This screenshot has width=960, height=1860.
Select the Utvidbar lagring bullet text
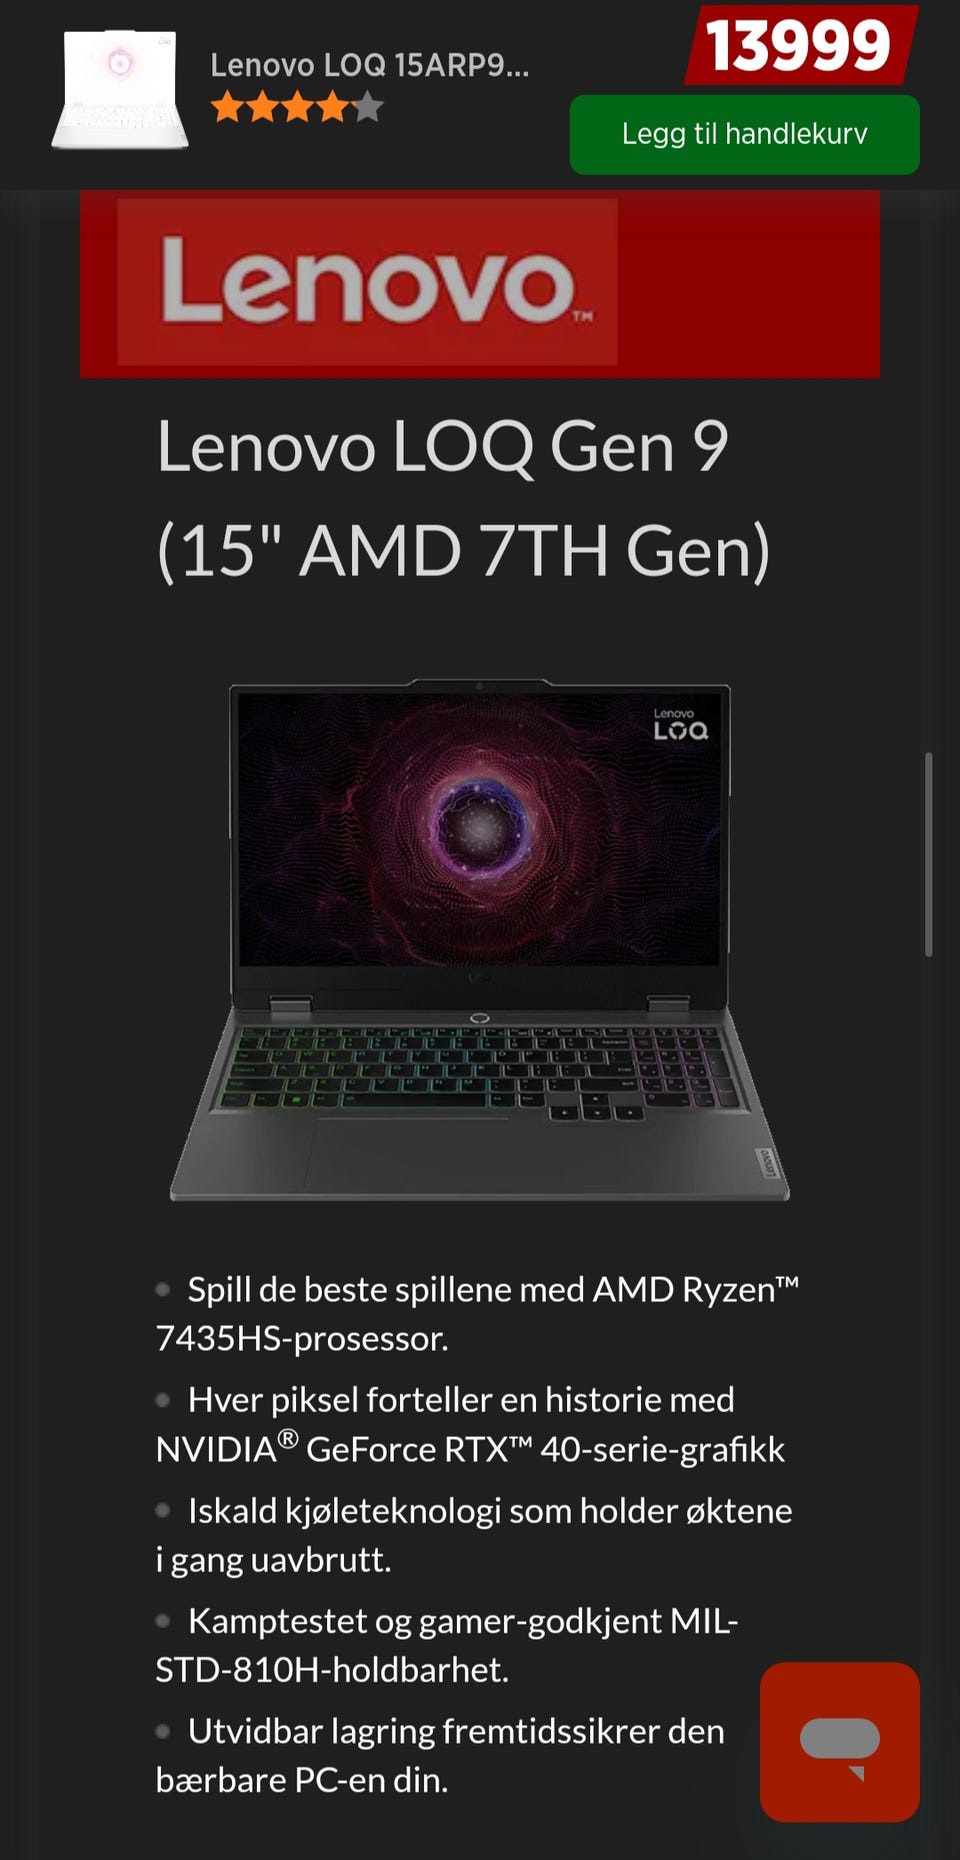(x=440, y=1755)
